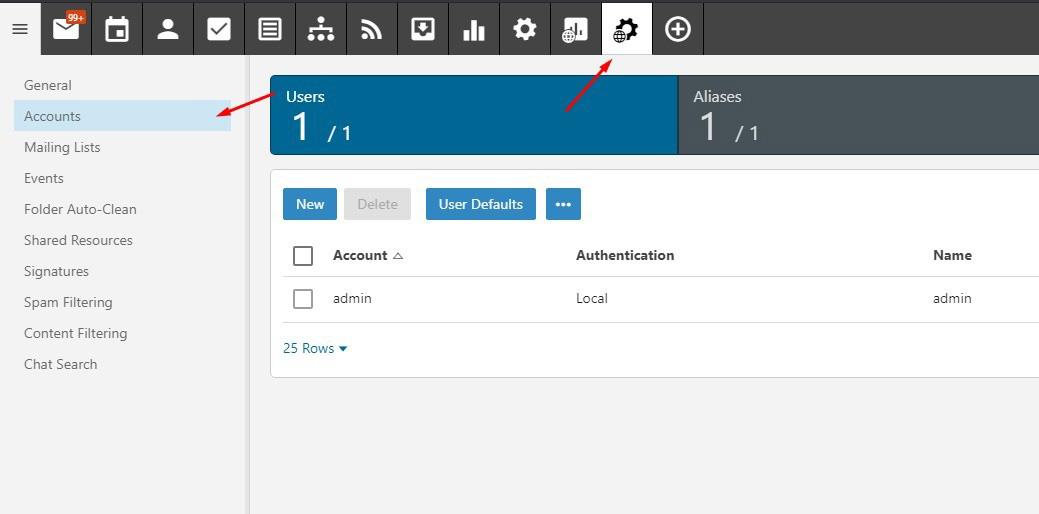Open the Reports bar chart icon

click(474, 29)
